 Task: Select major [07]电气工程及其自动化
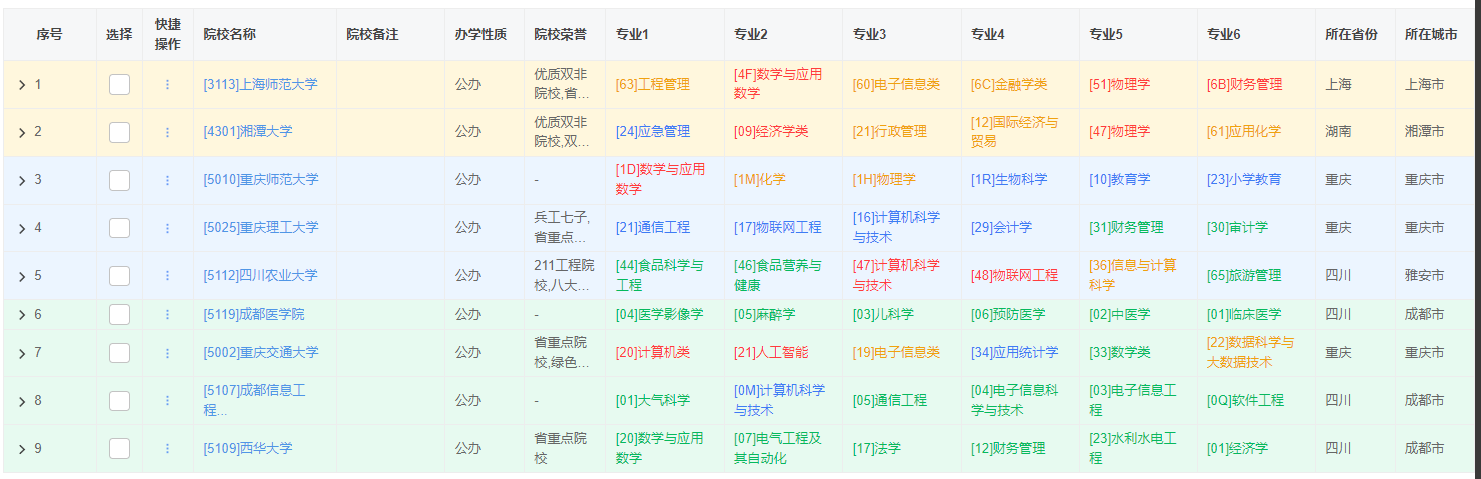778,448
